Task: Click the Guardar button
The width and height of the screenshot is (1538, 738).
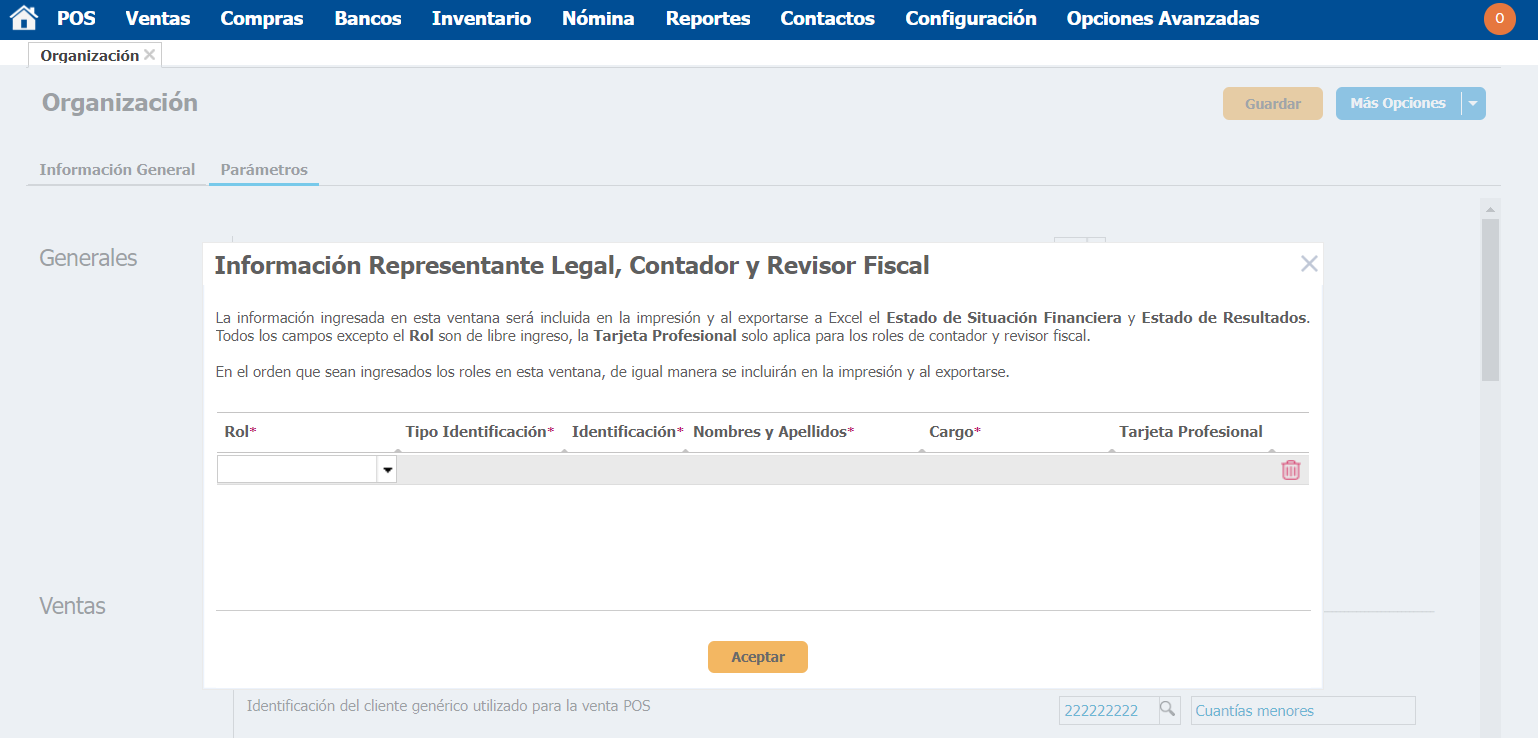Action: 1272,104
